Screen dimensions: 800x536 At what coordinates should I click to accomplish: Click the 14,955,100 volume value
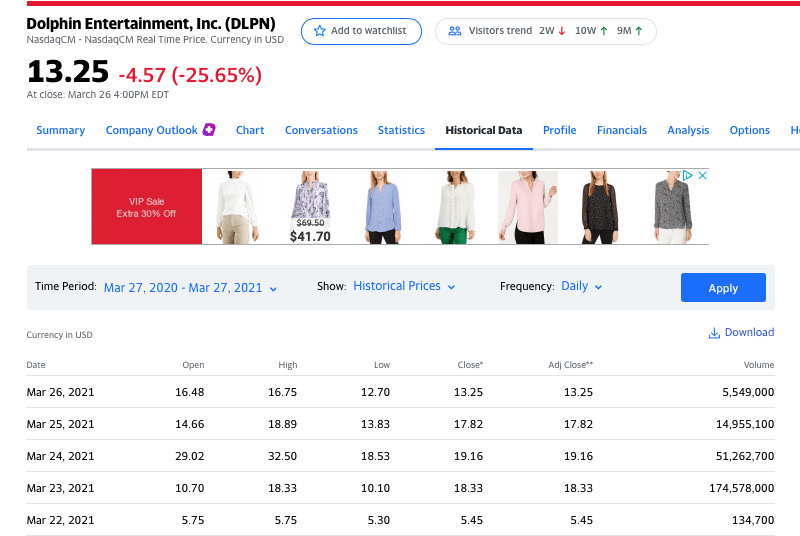(x=745, y=424)
